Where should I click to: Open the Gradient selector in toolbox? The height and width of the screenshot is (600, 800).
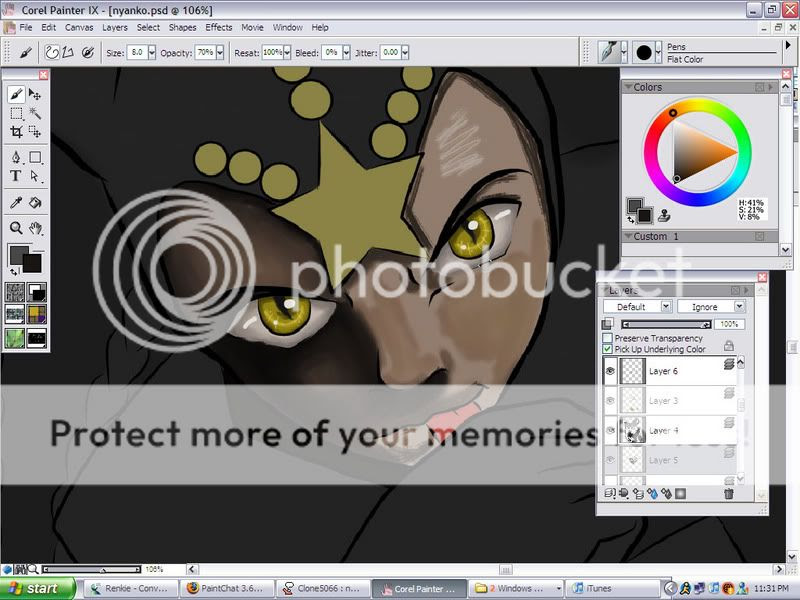click(x=36, y=292)
